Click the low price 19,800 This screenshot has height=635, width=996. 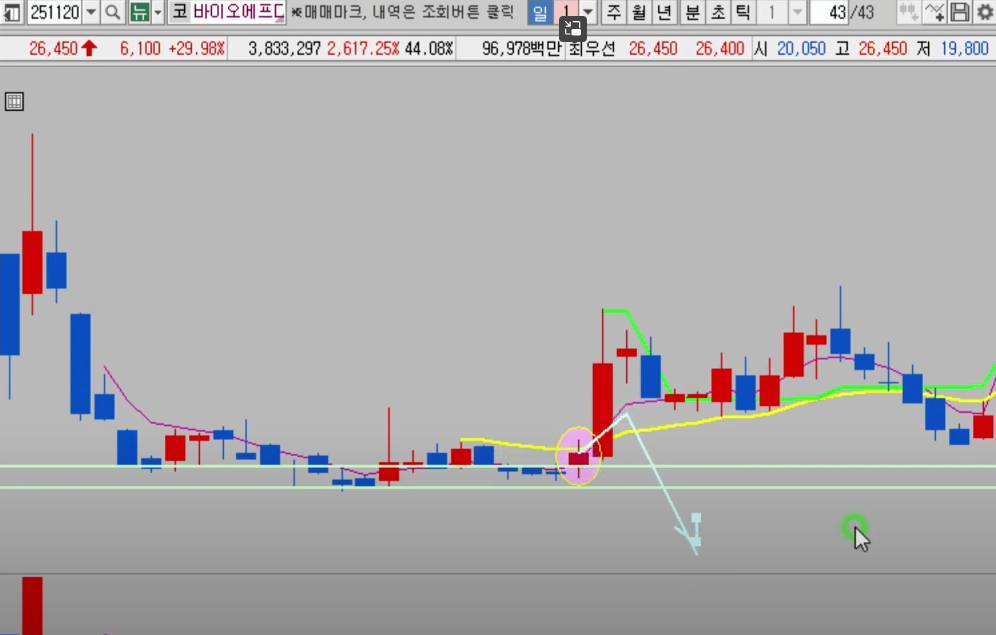tap(964, 49)
